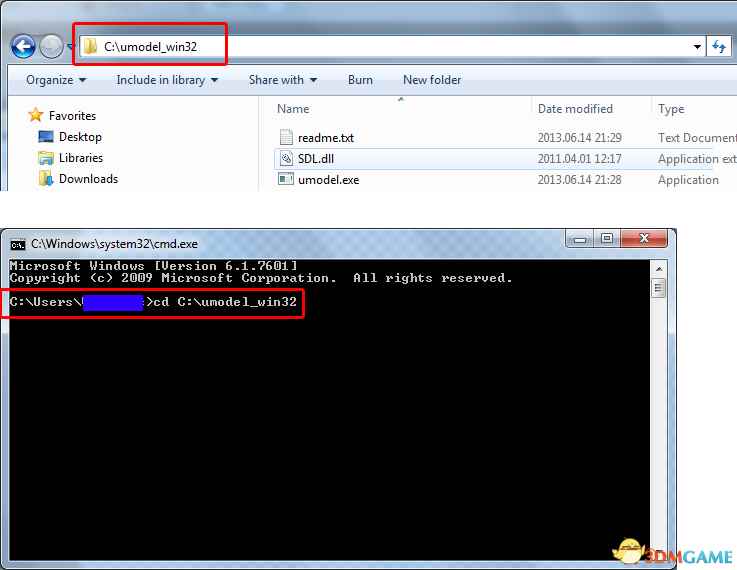Sort by the Date modified column header
Viewport: 737px width, 570px height.
pyautogui.click(x=575, y=109)
